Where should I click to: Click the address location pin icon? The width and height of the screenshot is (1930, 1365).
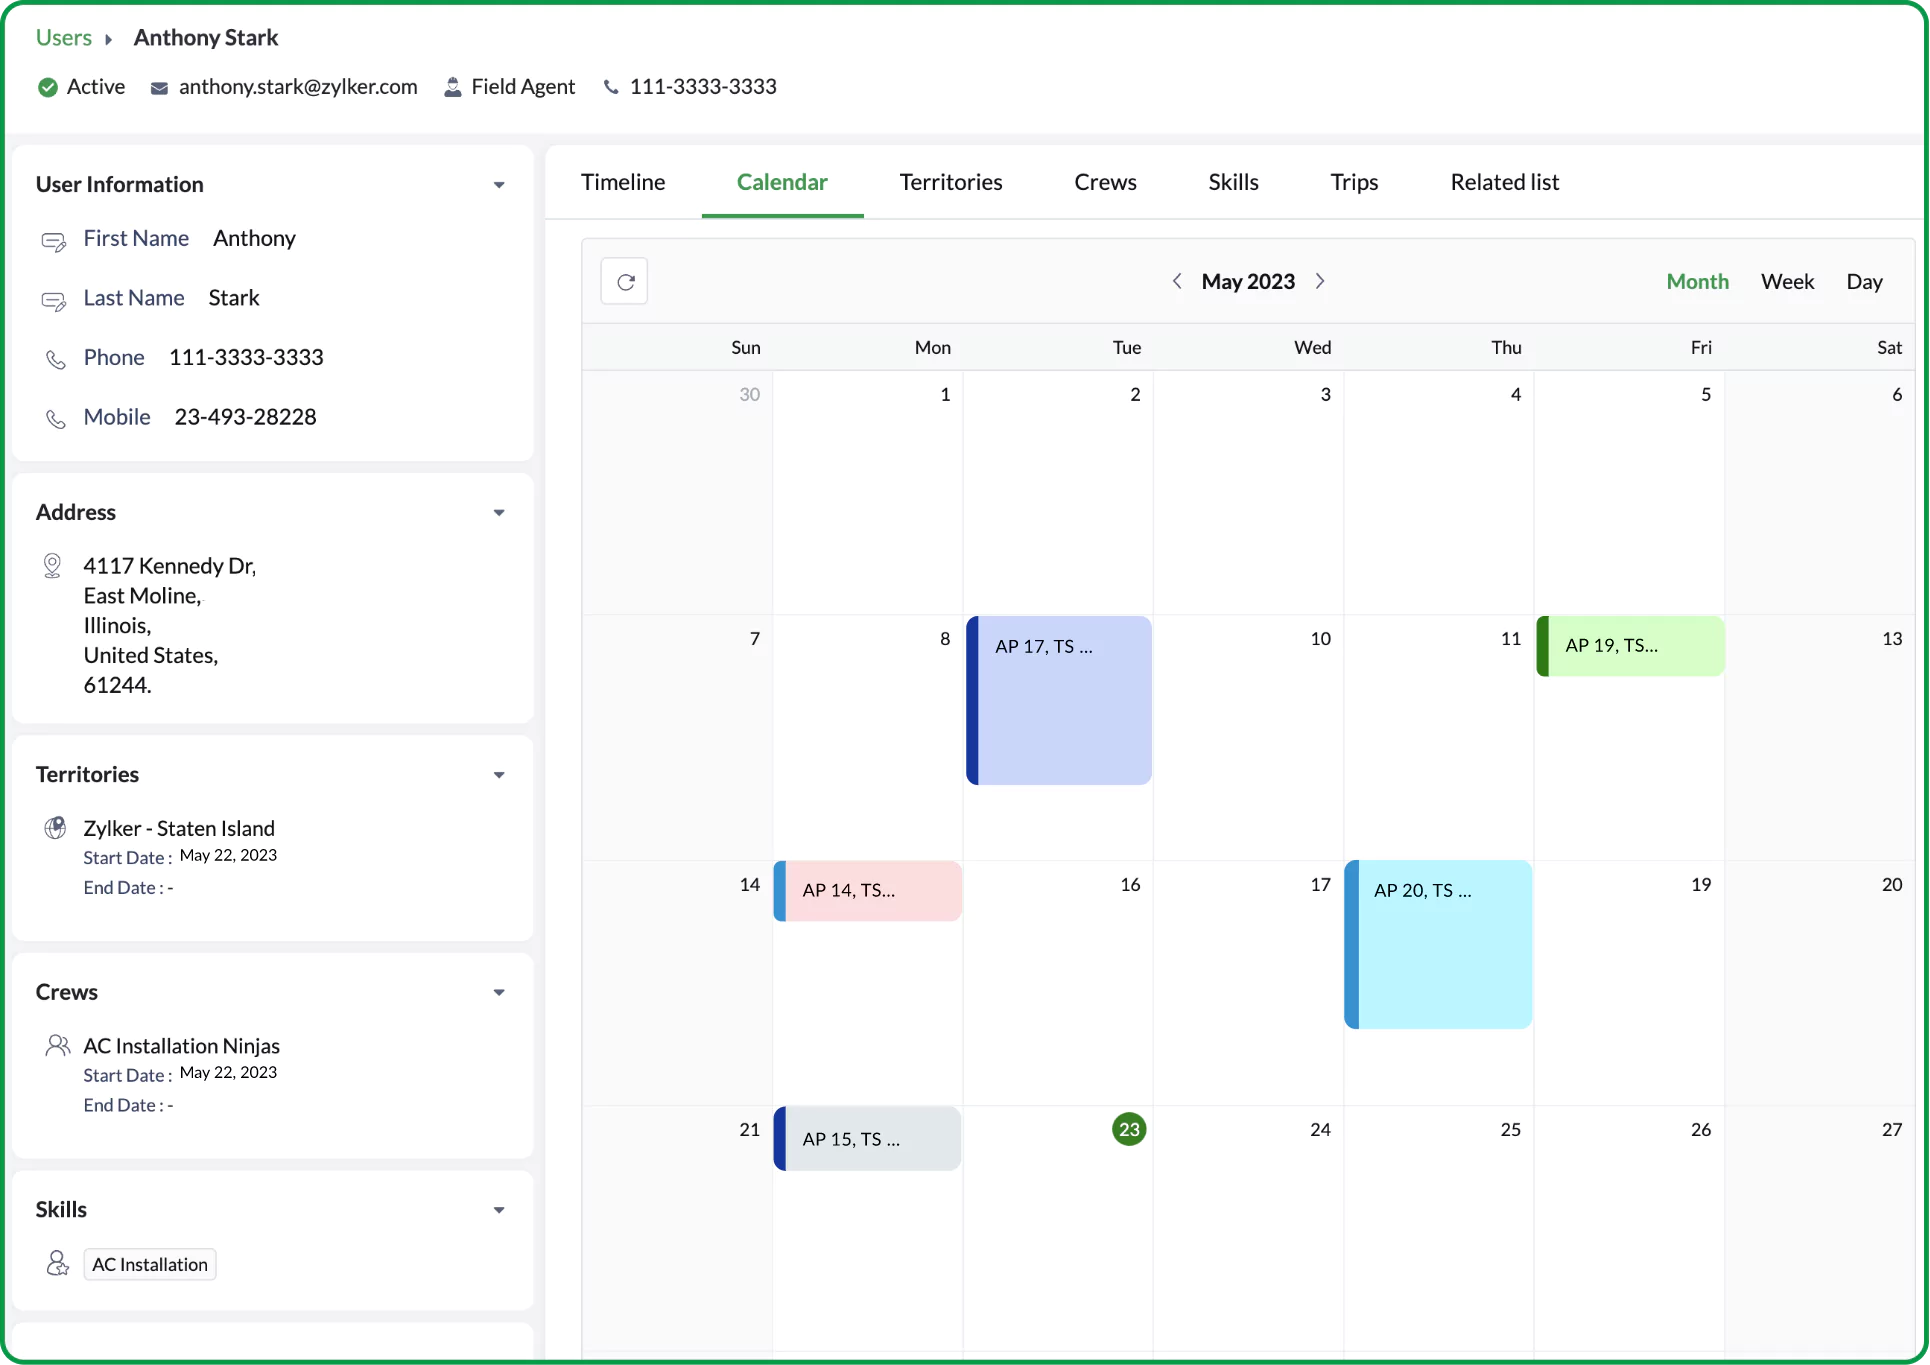point(53,566)
